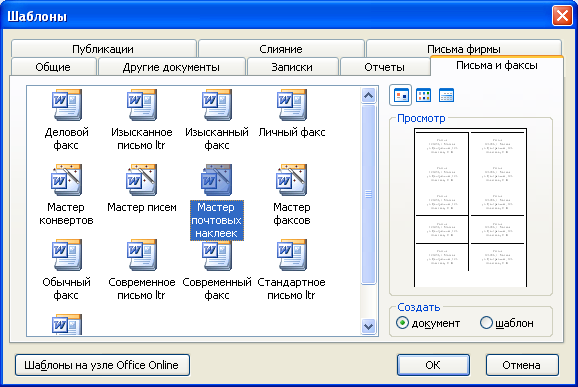
Task: Select the Современный факс template icon
Action: pos(217,255)
